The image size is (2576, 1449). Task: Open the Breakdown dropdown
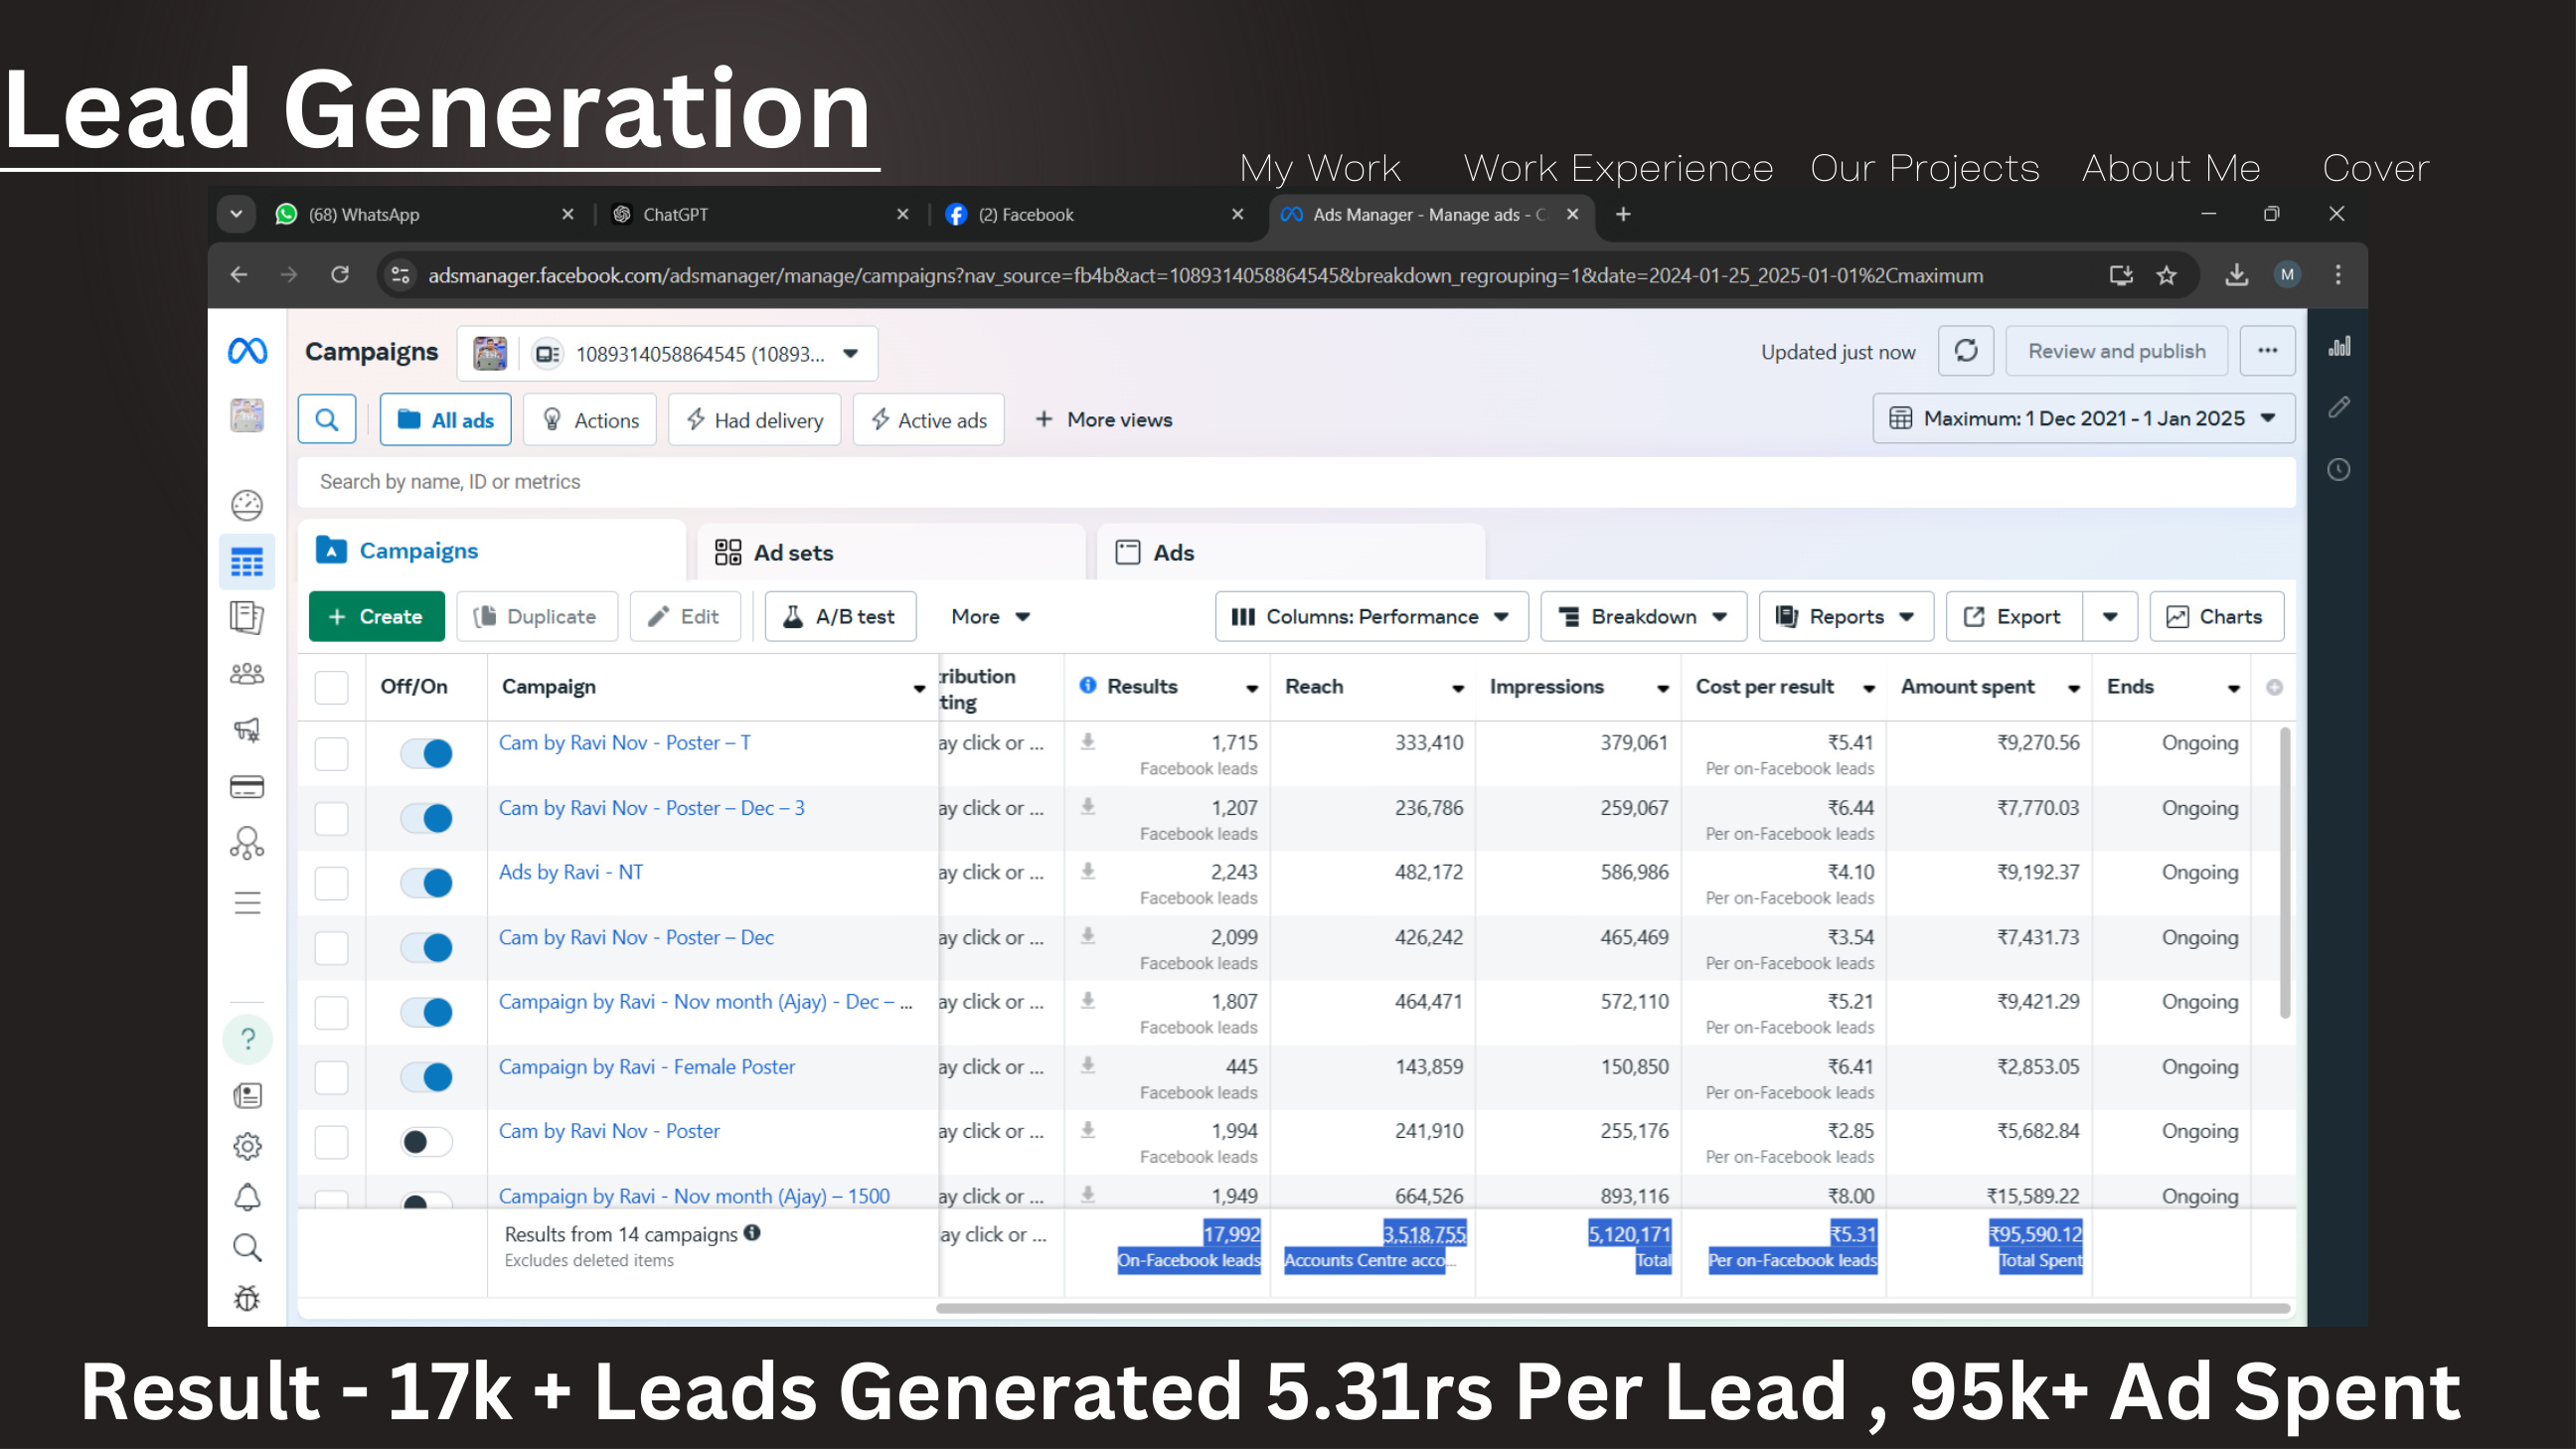pyautogui.click(x=1643, y=617)
